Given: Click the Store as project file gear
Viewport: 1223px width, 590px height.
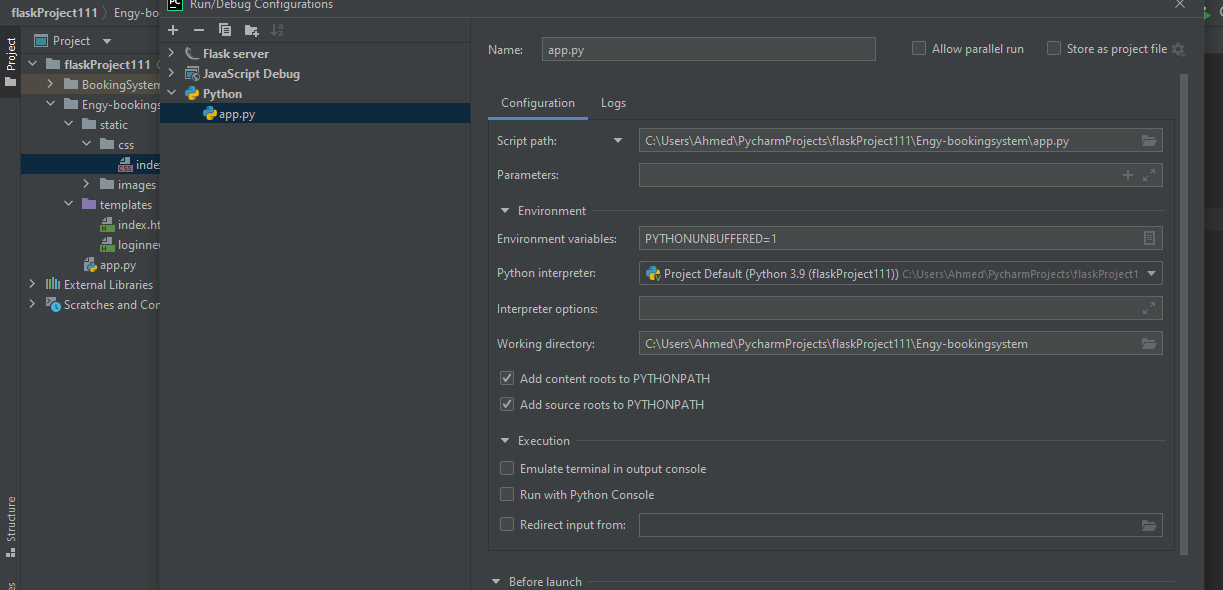Looking at the screenshot, I should [x=1178, y=49].
